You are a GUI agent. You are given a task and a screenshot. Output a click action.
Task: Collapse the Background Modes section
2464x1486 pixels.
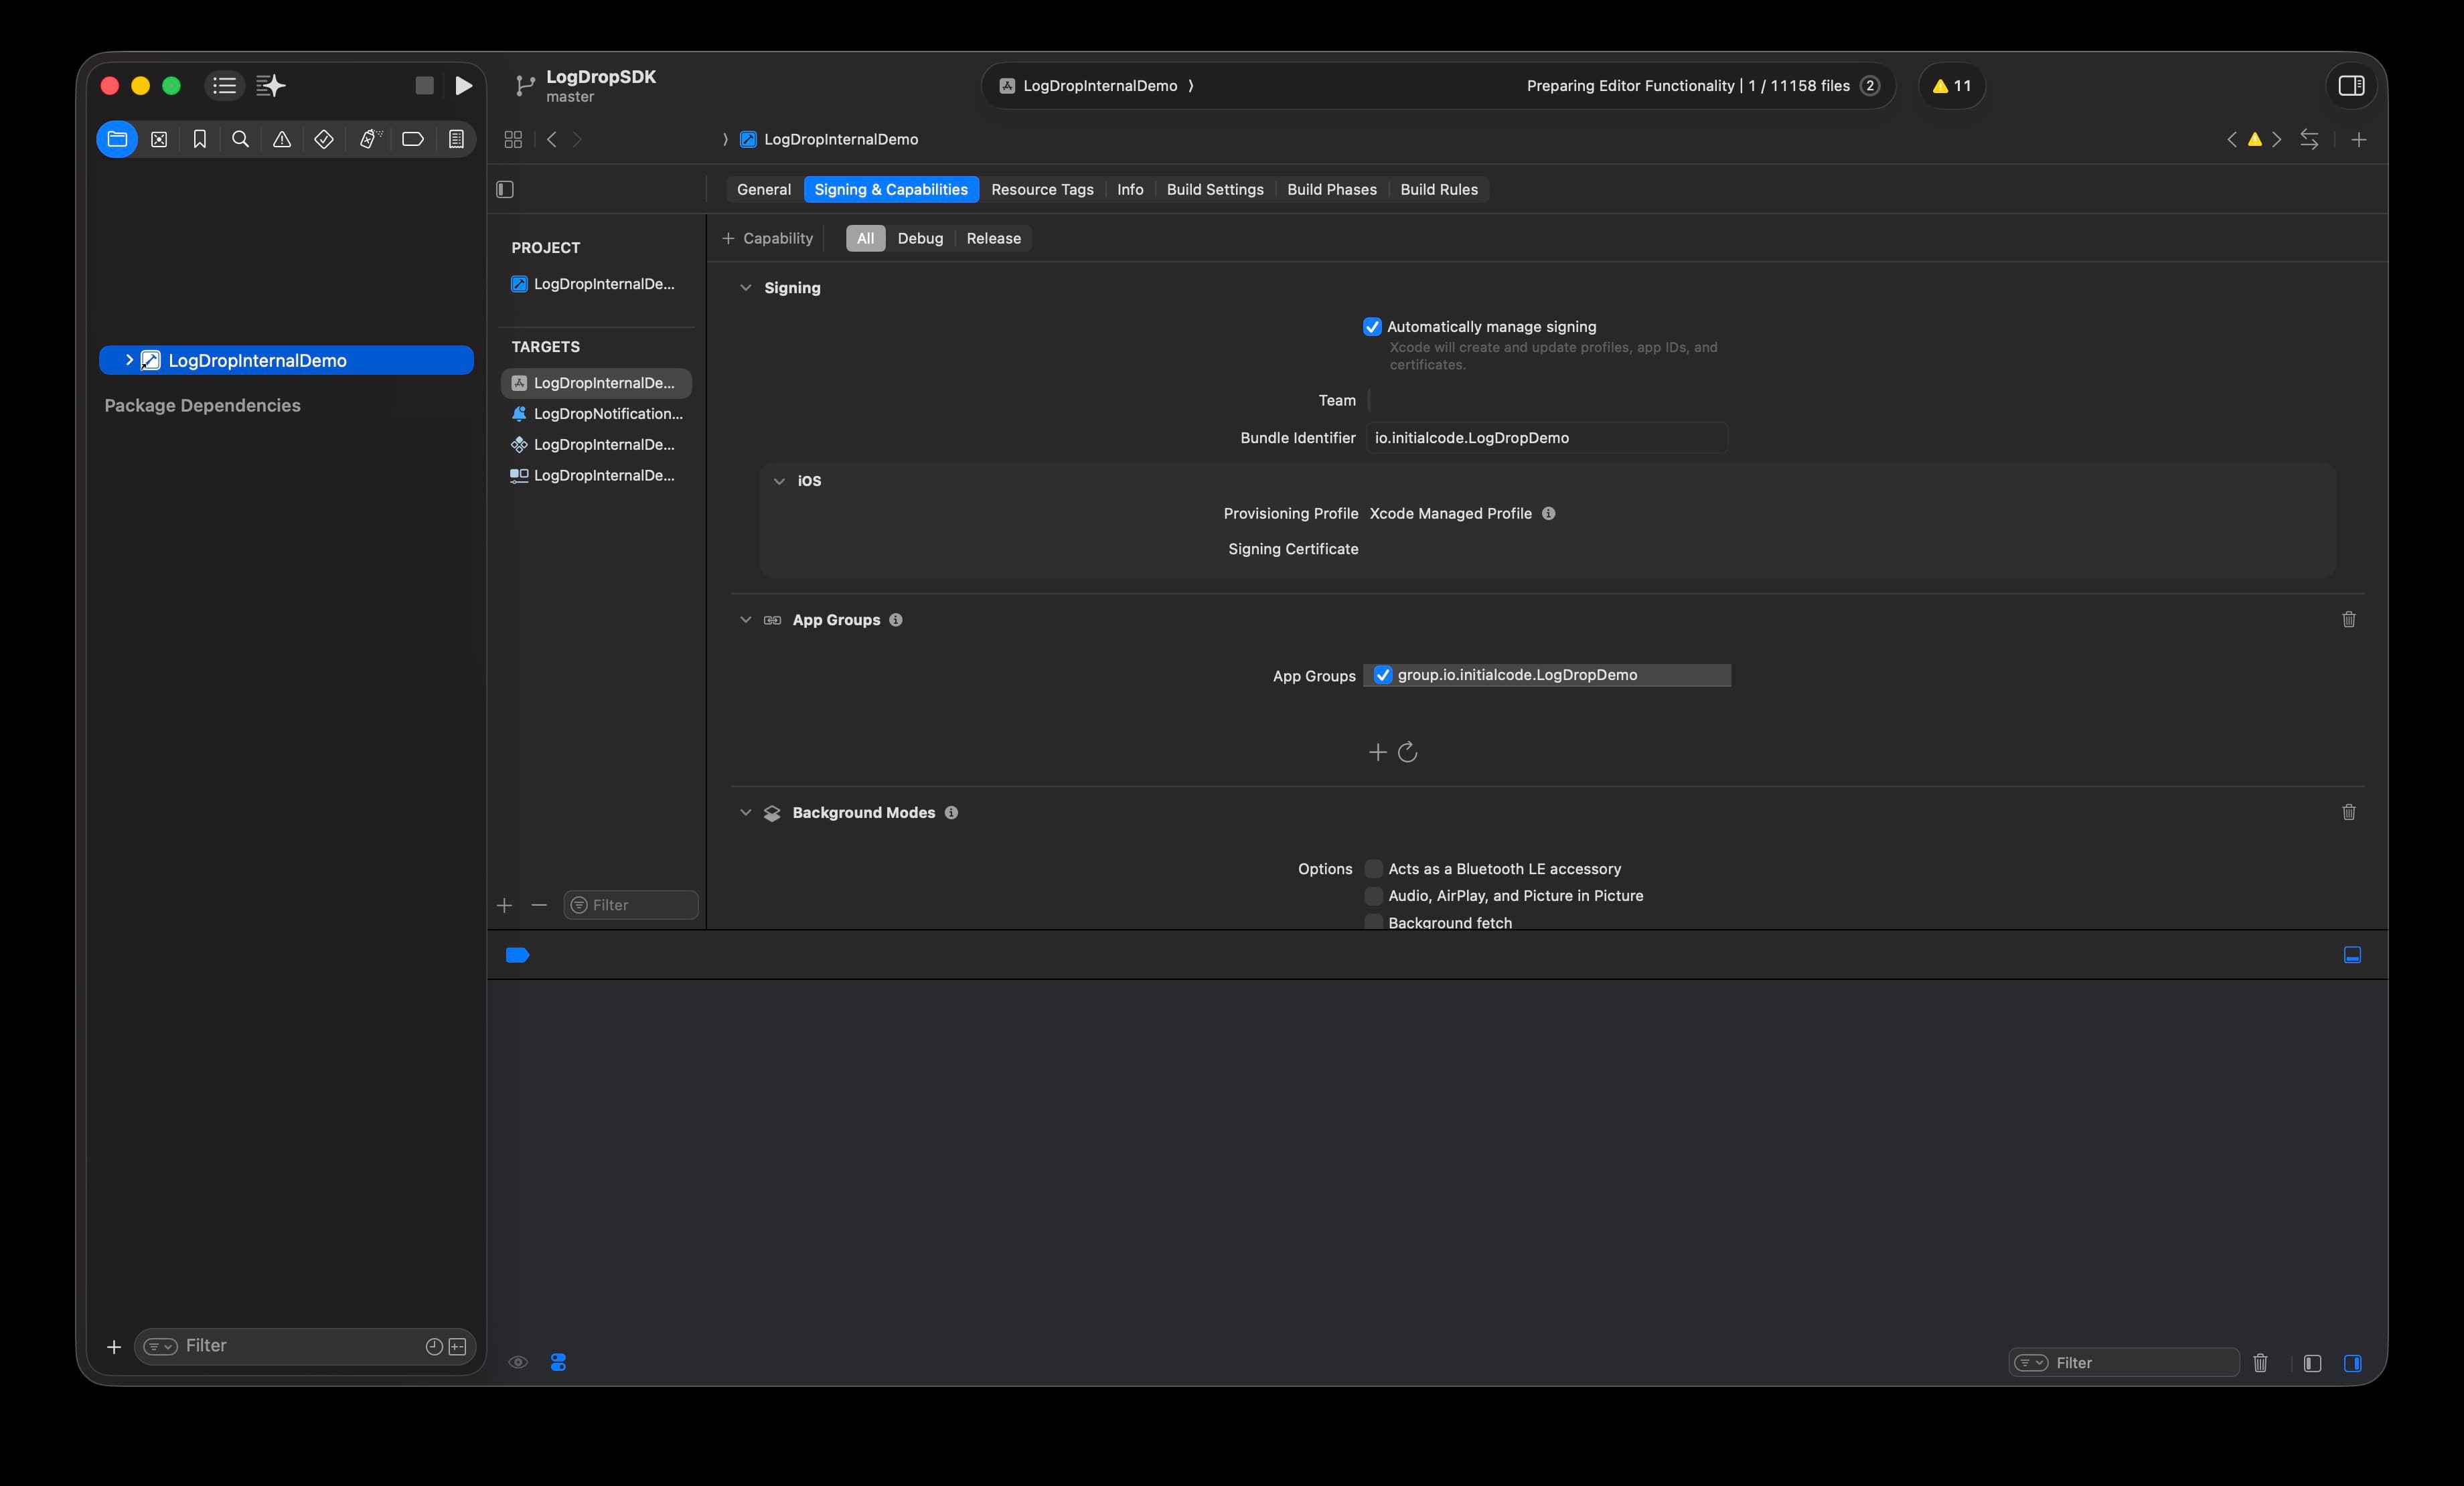pyautogui.click(x=745, y=813)
